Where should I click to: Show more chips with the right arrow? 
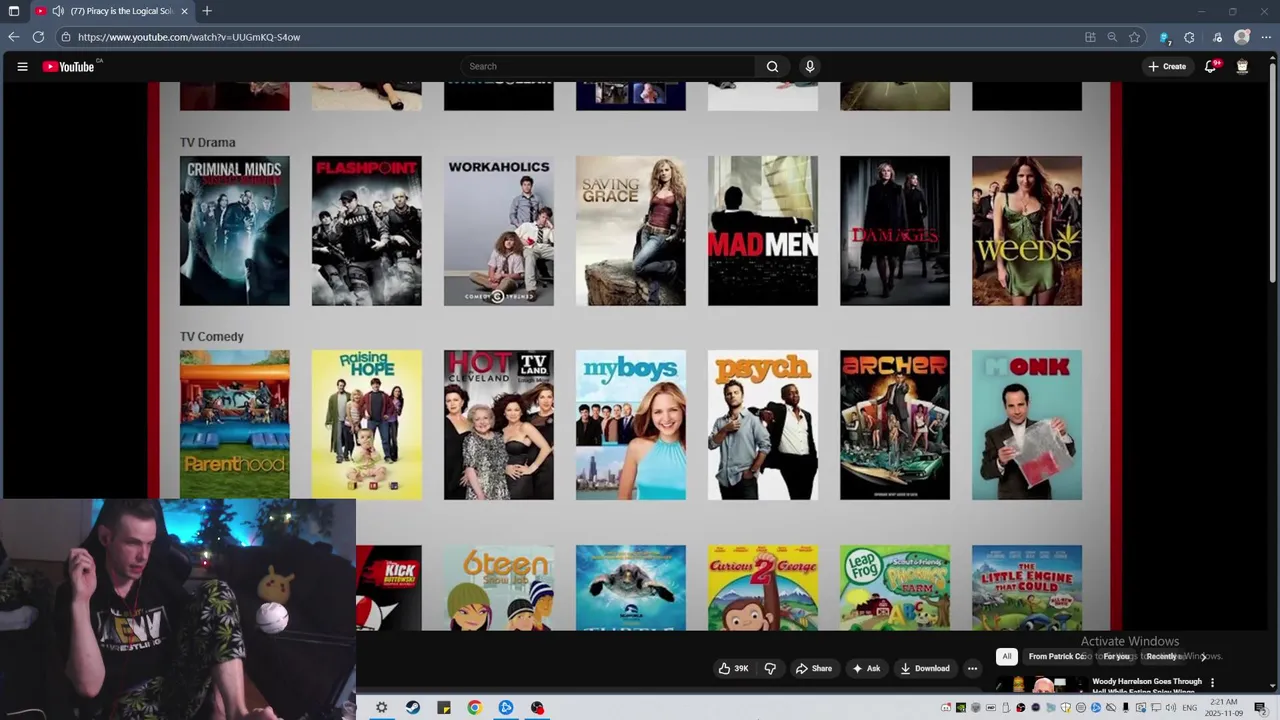coord(1203,656)
